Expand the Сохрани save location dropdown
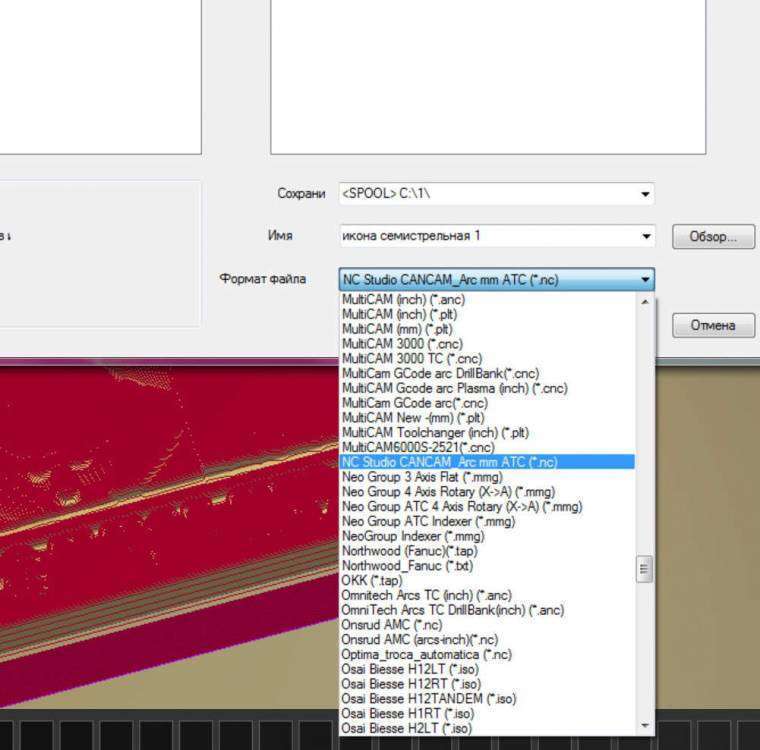The image size is (760, 750). (x=645, y=194)
